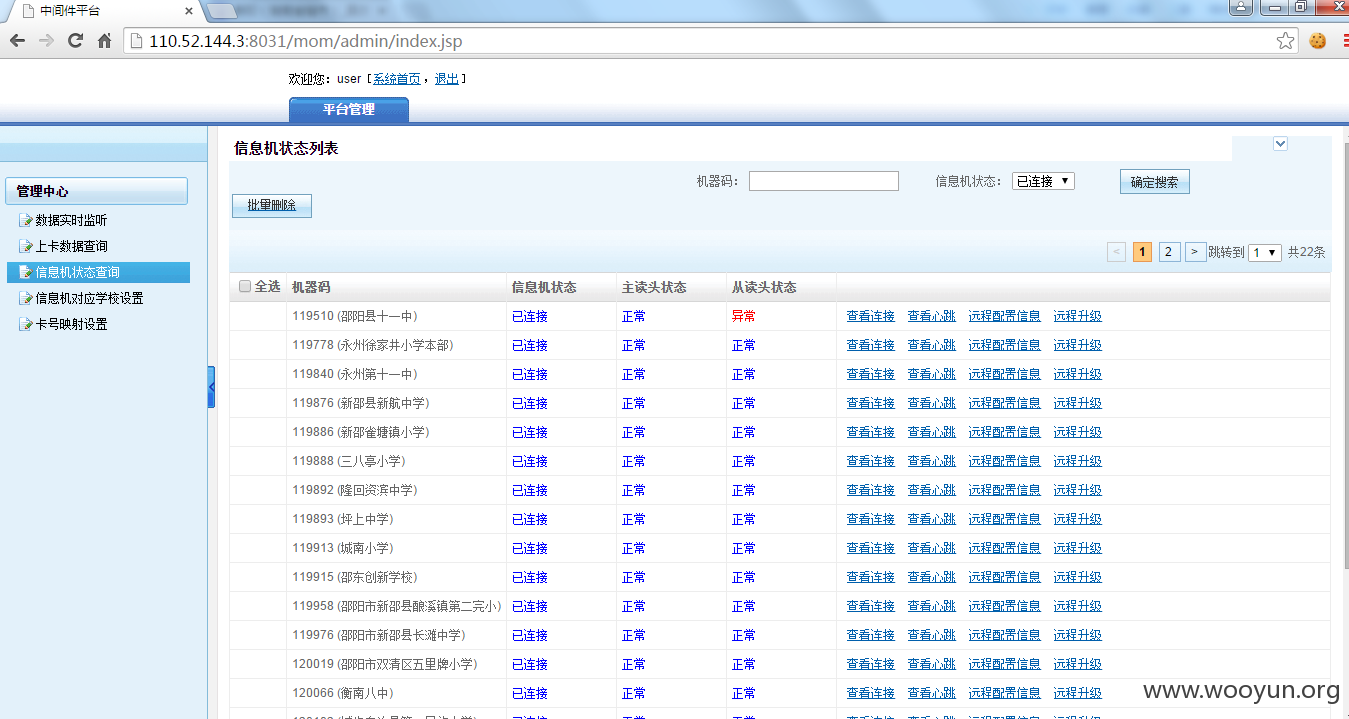
Task: Click the 批量删除 button
Action: (272, 205)
